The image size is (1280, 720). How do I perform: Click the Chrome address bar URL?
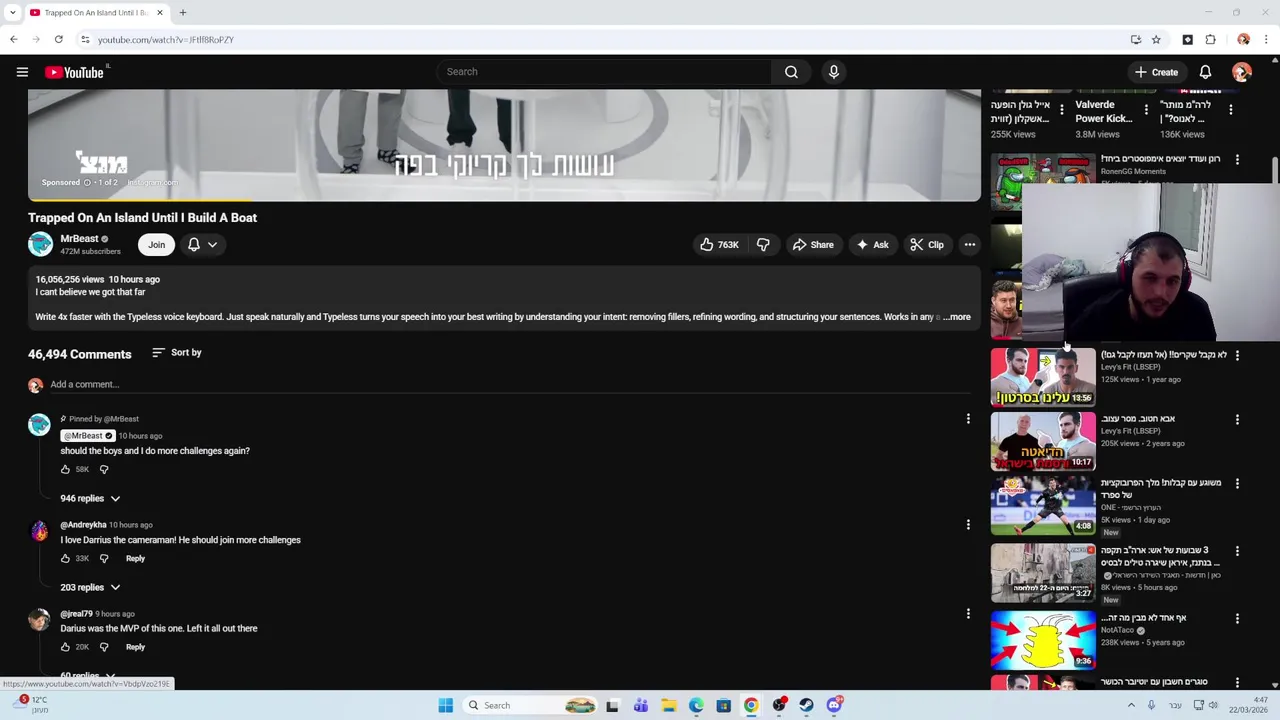point(165,39)
